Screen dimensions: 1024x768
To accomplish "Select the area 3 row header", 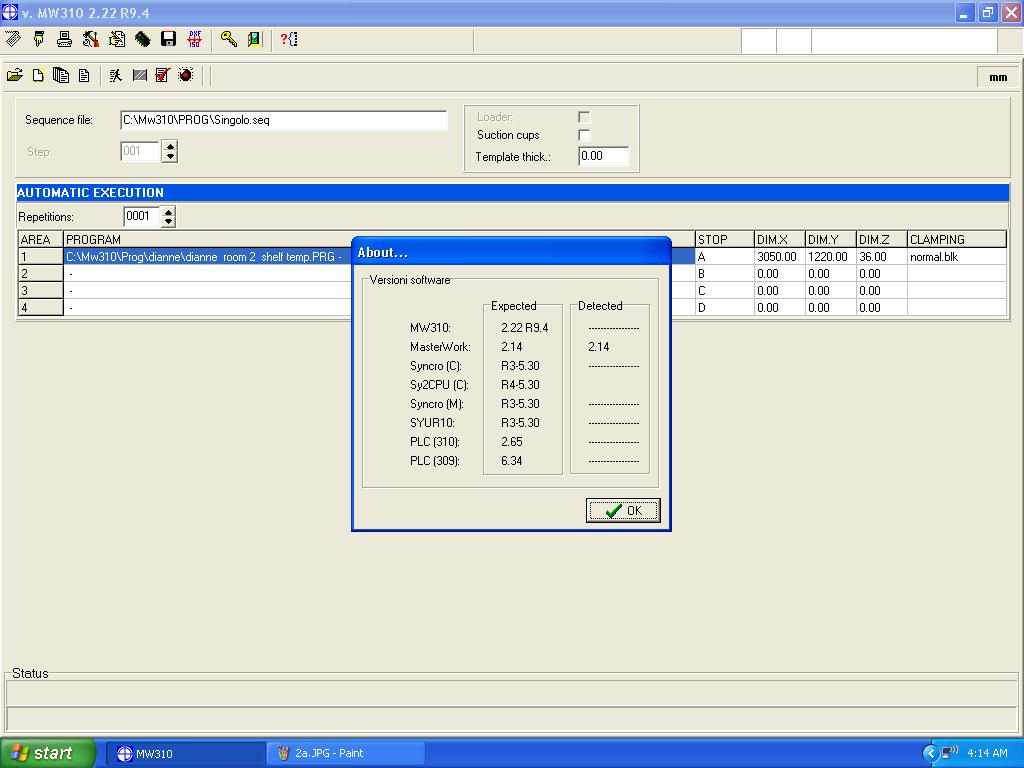I will pos(40,291).
